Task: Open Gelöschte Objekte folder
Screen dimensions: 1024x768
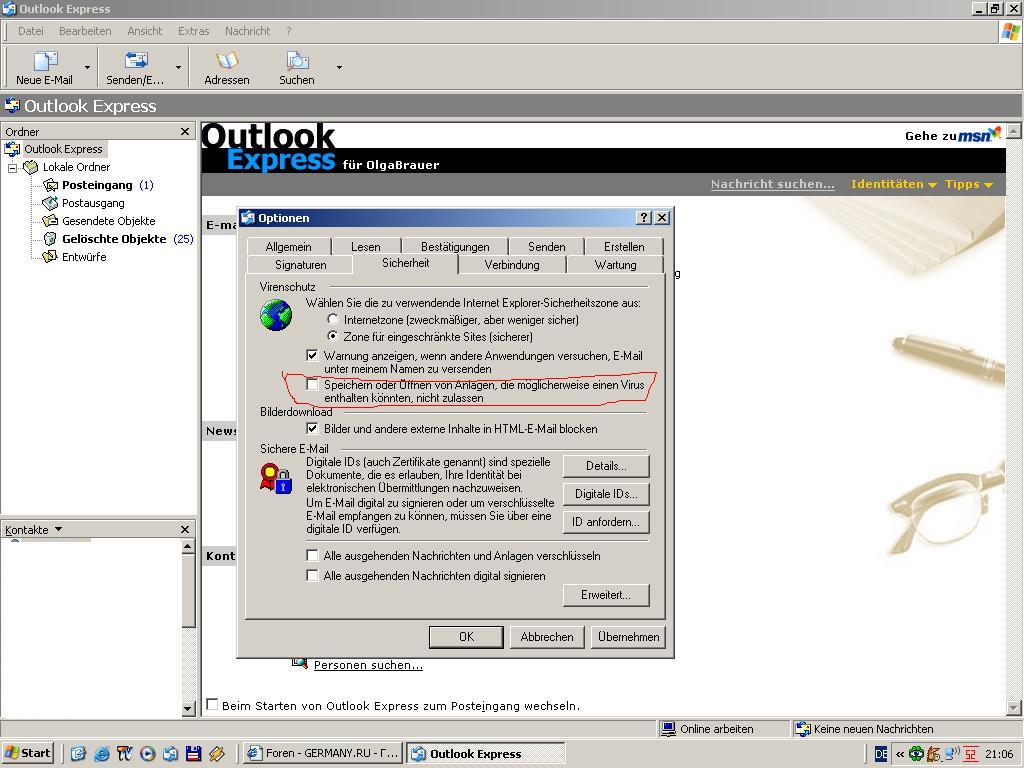Action: pyautogui.click(x=114, y=239)
